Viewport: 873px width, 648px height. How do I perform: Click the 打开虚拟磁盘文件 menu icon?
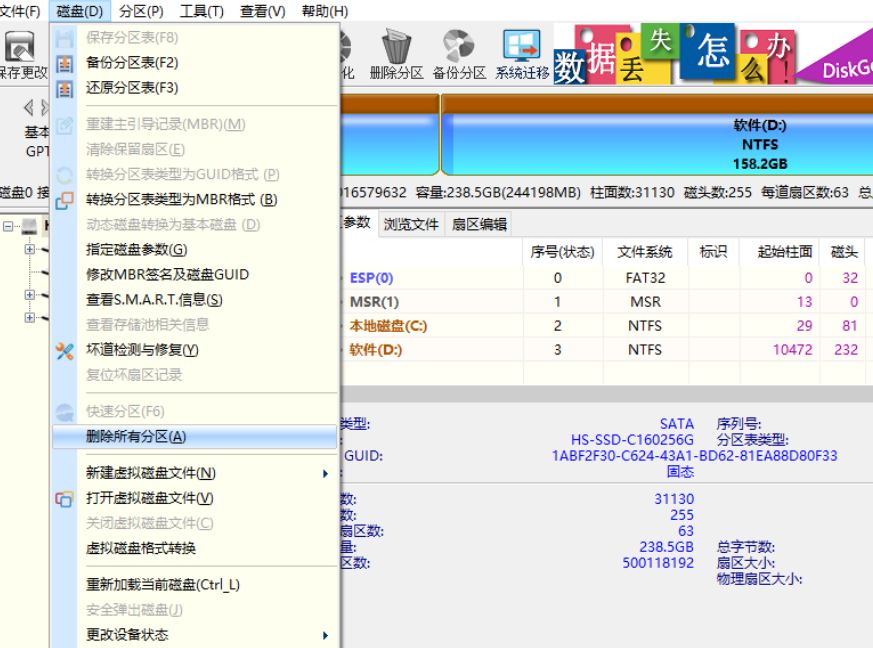tap(65, 498)
